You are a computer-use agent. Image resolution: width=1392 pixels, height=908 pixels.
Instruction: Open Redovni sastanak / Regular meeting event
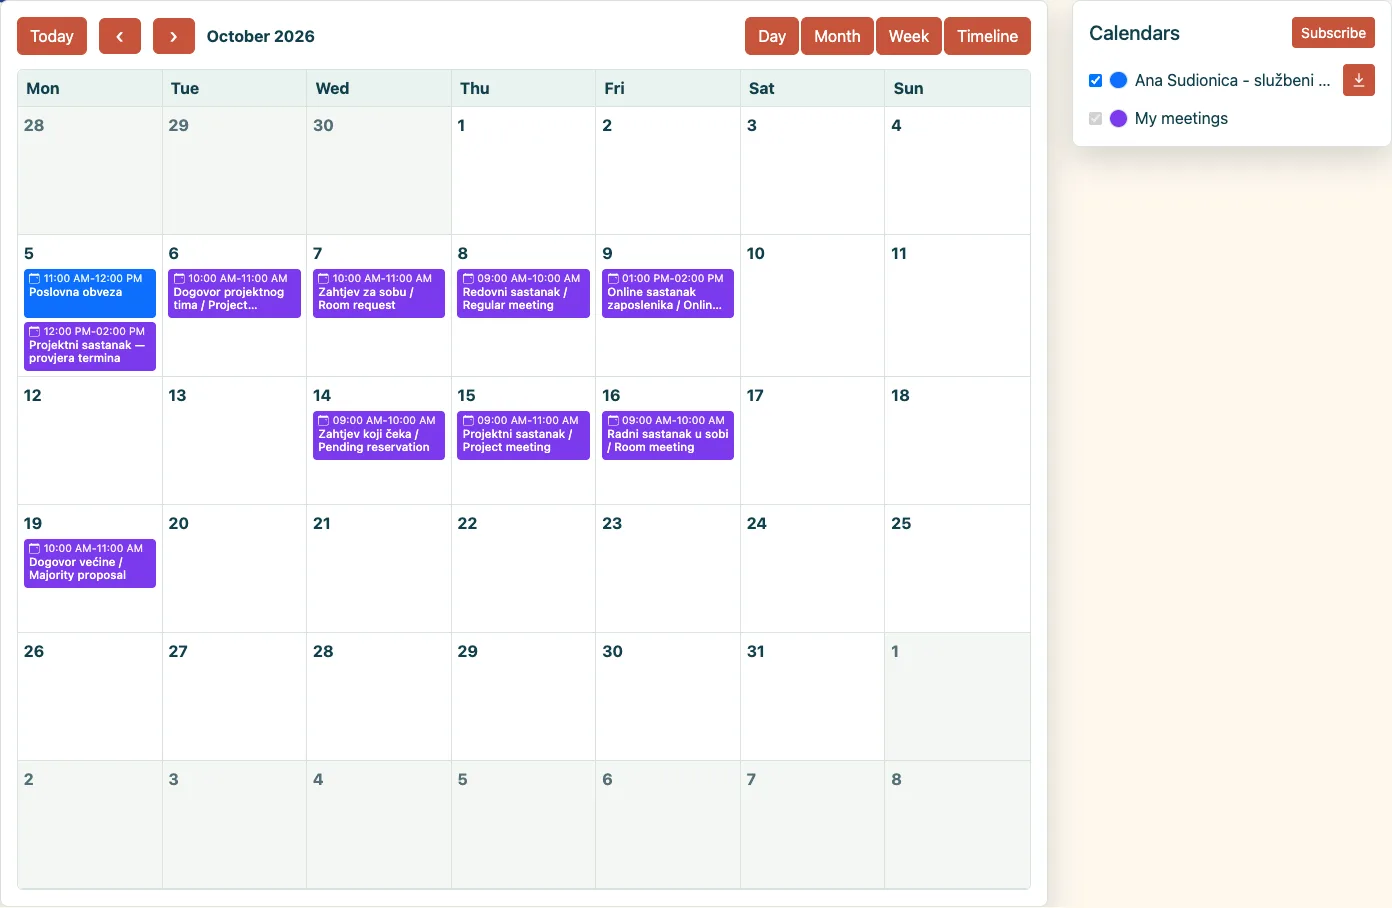(x=523, y=294)
